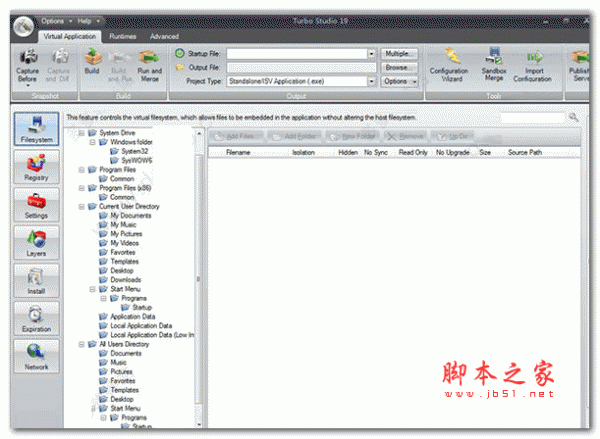Image resolution: width=600 pixels, height=439 pixels.
Task: Collapse the Current User Directory node
Action: 82,206
